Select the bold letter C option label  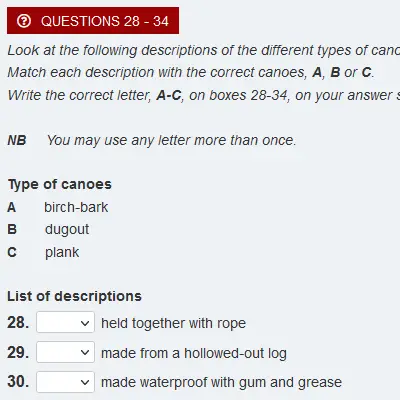[x=12, y=252]
